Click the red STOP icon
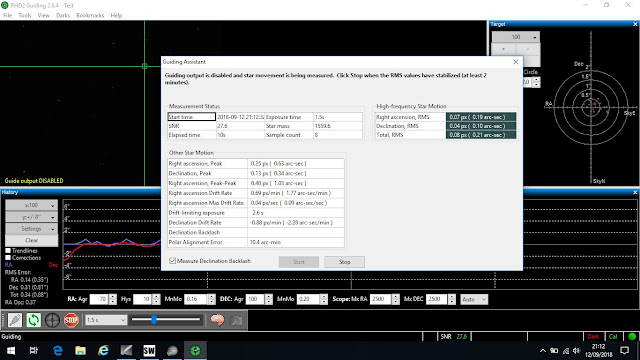Image resolution: width=640 pixels, height=360 pixels. 71,320
